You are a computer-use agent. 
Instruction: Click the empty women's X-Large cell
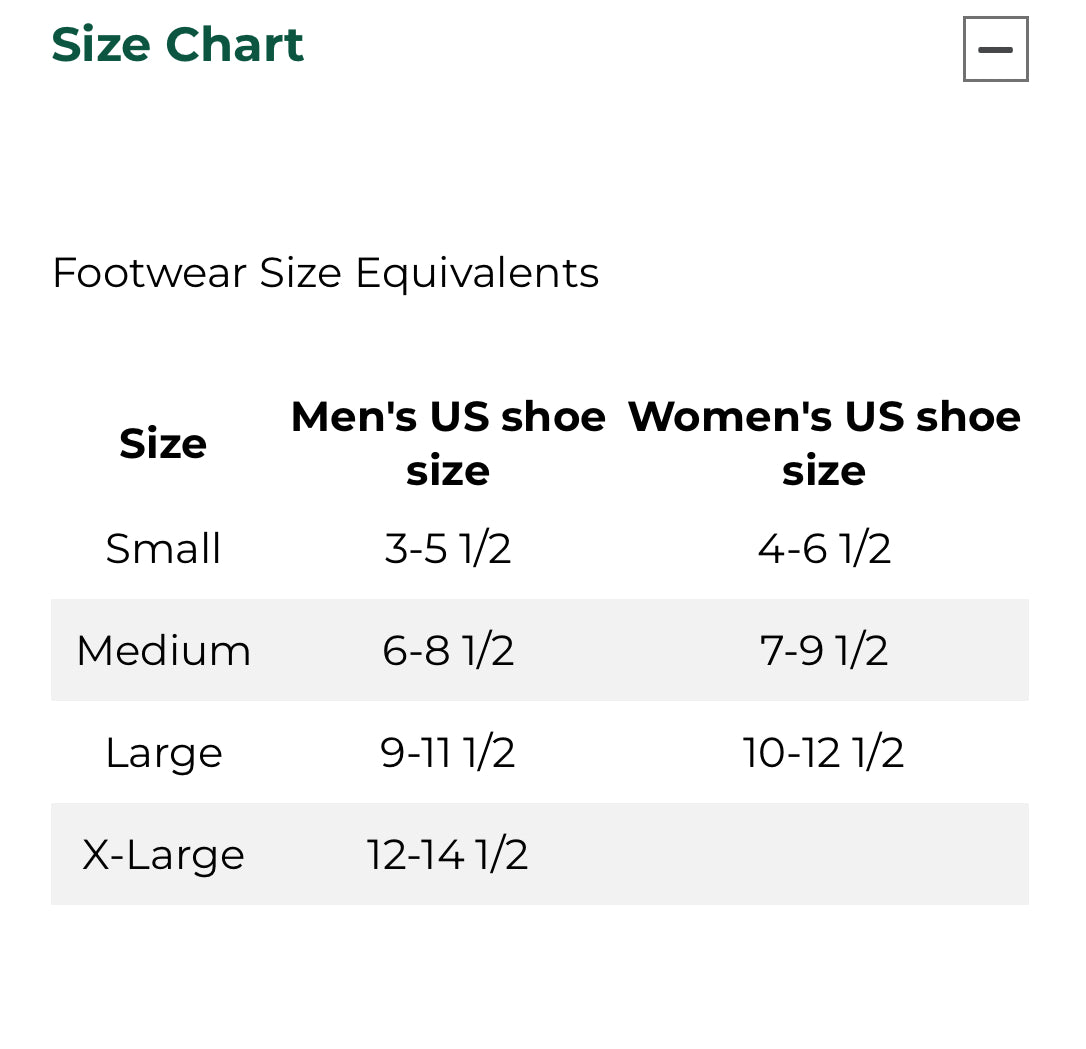[824, 855]
